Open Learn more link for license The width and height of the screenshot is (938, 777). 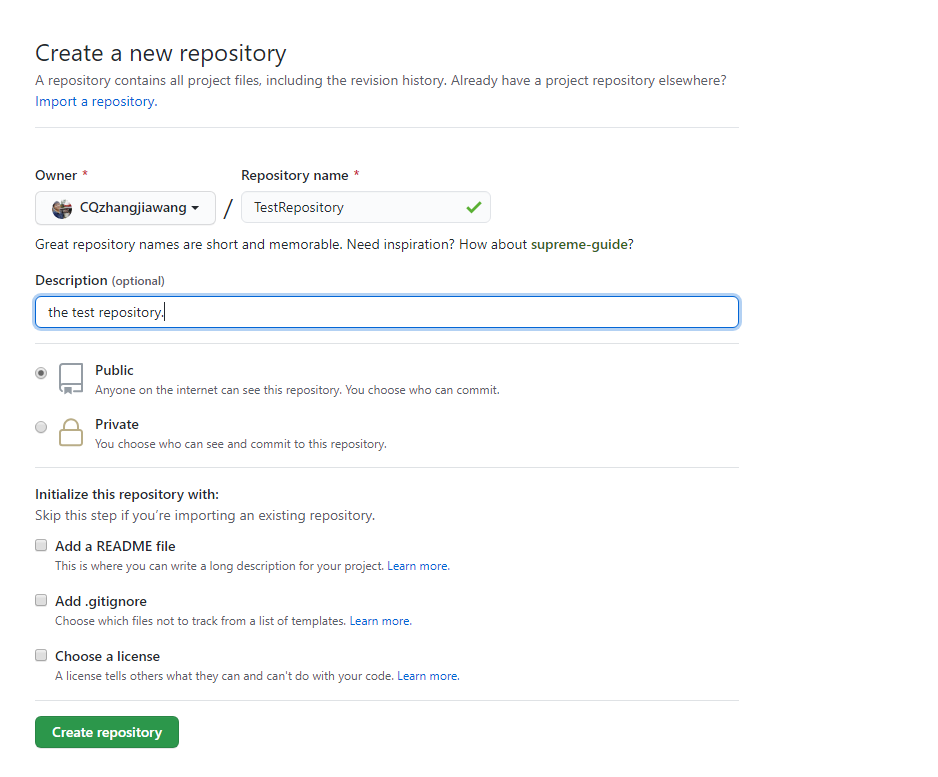428,676
